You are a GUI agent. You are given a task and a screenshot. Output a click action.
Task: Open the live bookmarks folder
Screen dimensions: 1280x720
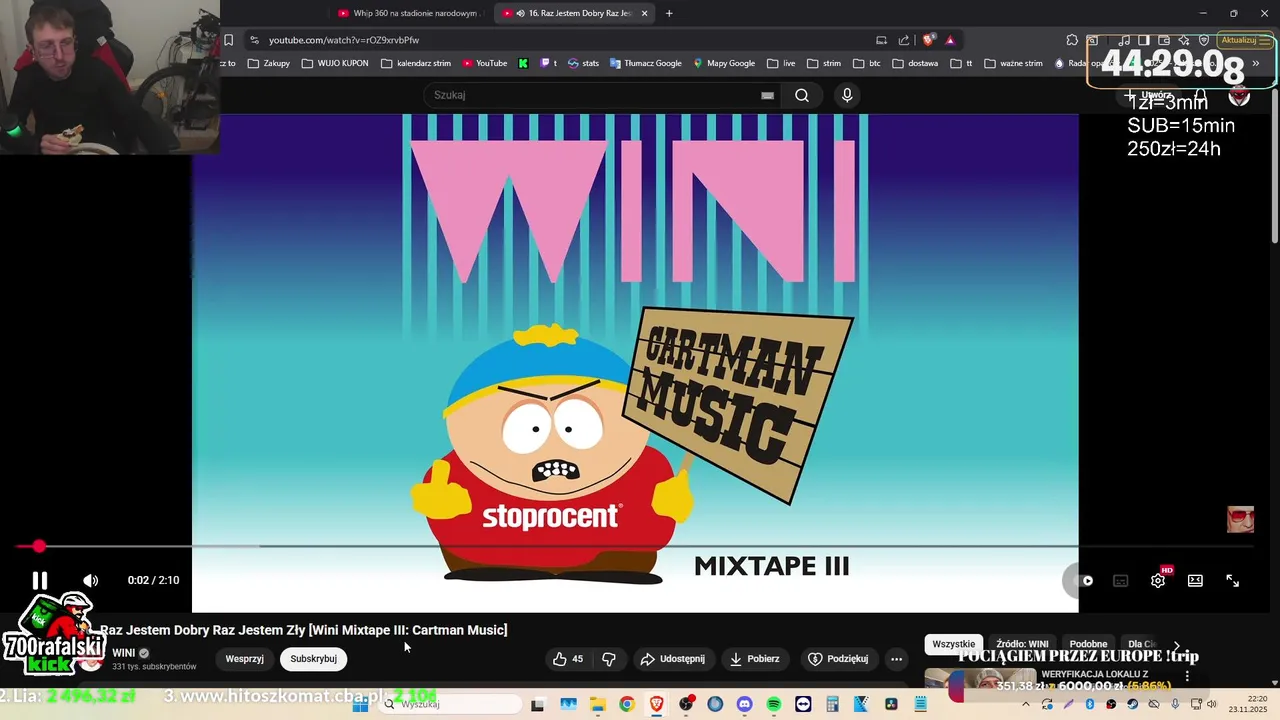[x=781, y=63]
